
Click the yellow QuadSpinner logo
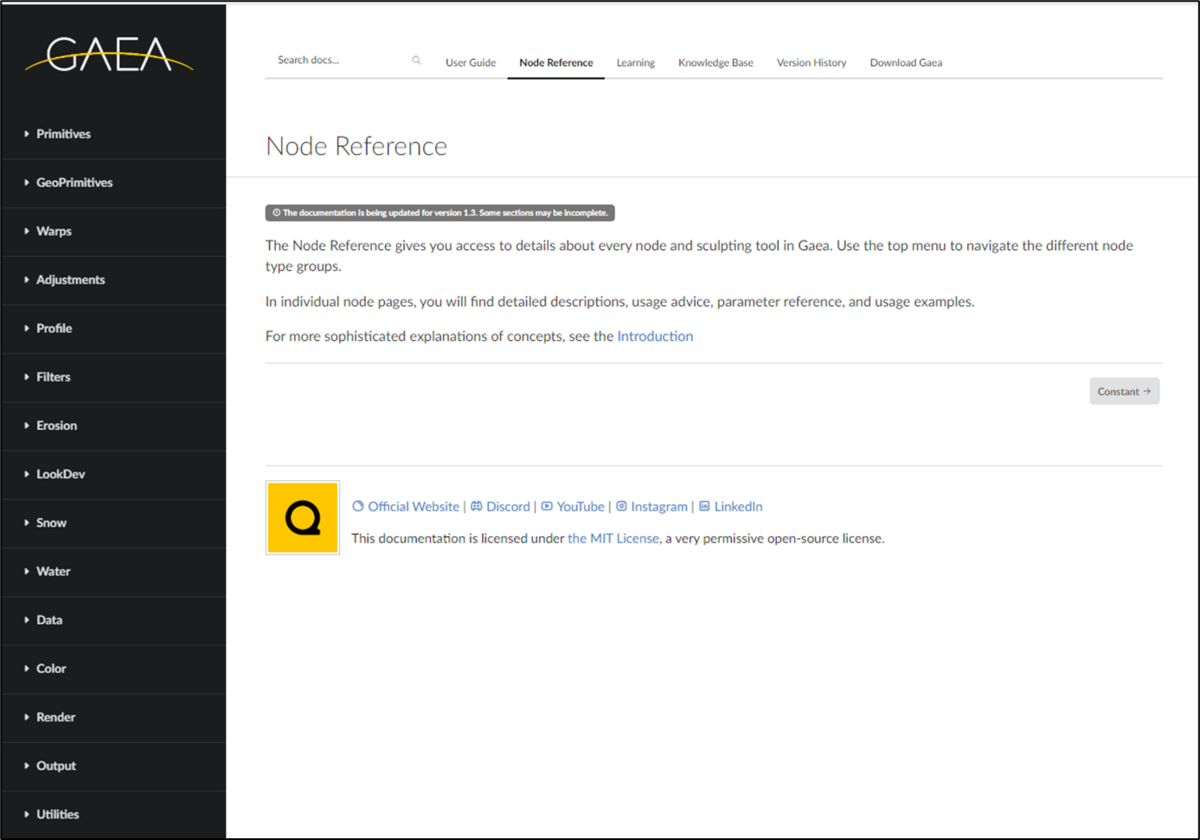[303, 518]
